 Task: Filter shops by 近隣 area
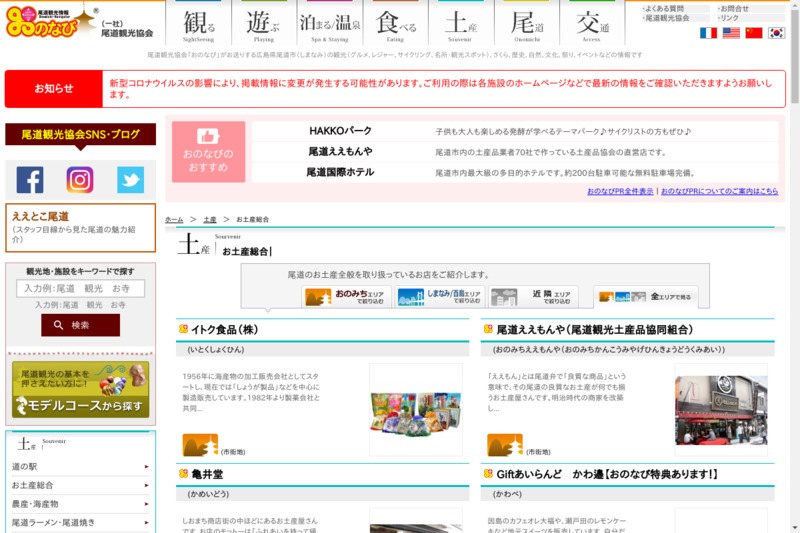coord(533,297)
